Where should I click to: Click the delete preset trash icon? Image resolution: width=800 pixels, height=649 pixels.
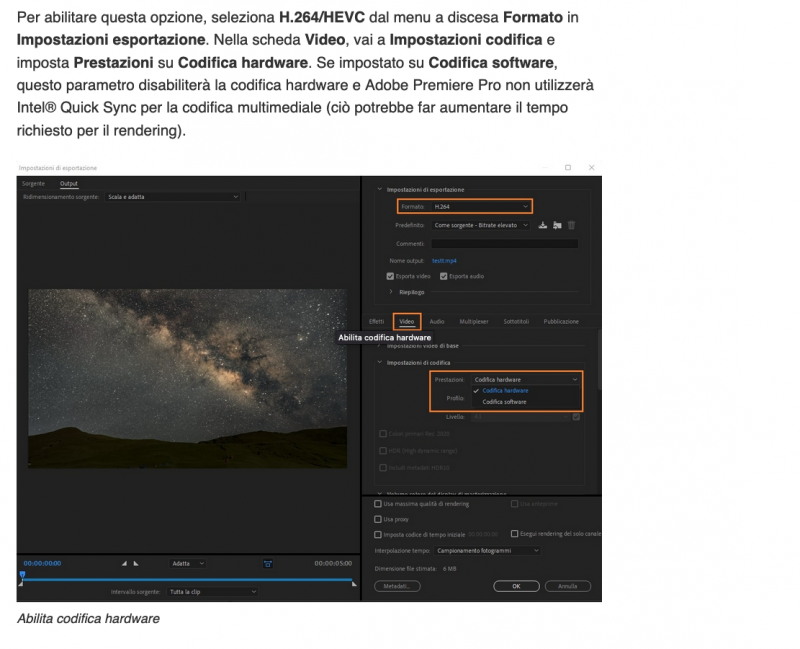571,225
